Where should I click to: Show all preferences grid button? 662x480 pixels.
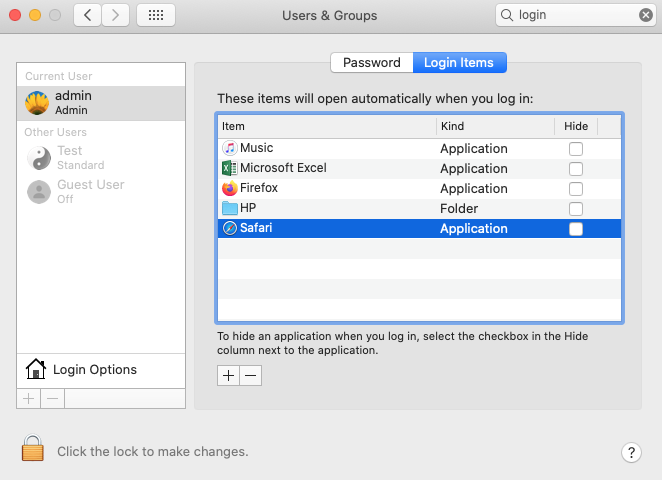click(155, 15)
